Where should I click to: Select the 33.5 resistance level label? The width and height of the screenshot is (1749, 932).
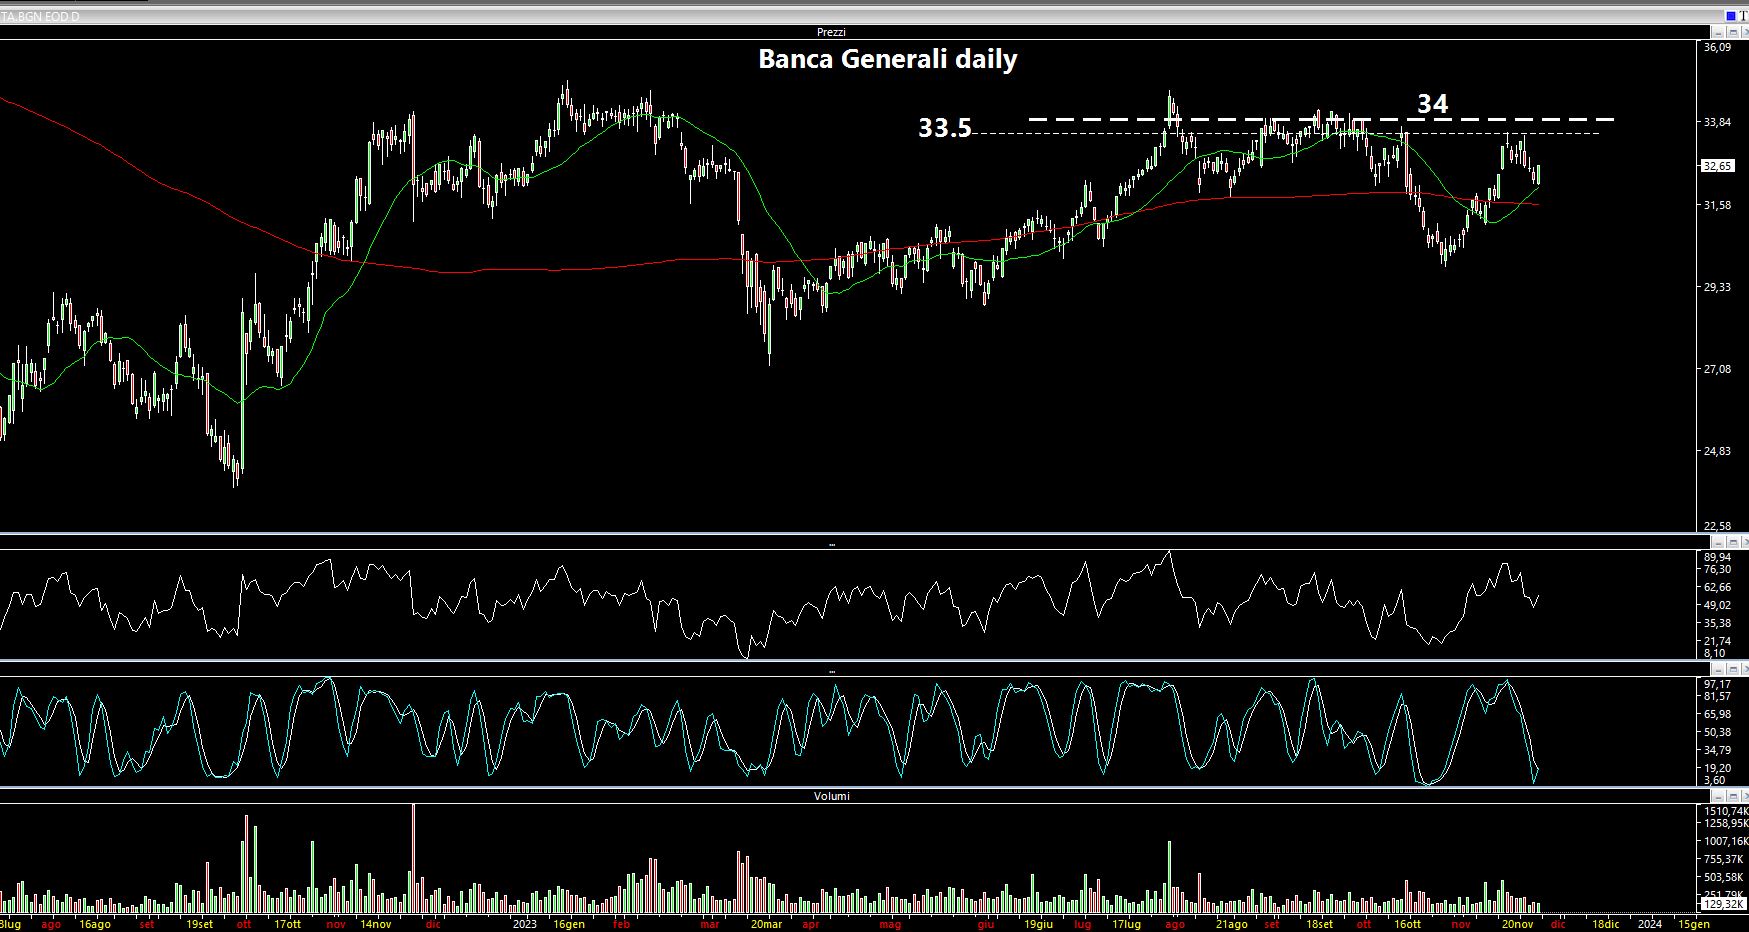(945, 128)
